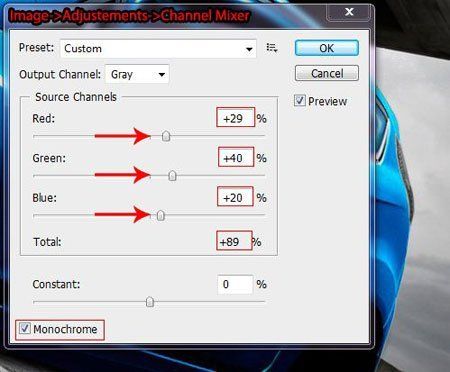Click the Blue label
Screen dimensions: 450x372
tap(45, 198)
